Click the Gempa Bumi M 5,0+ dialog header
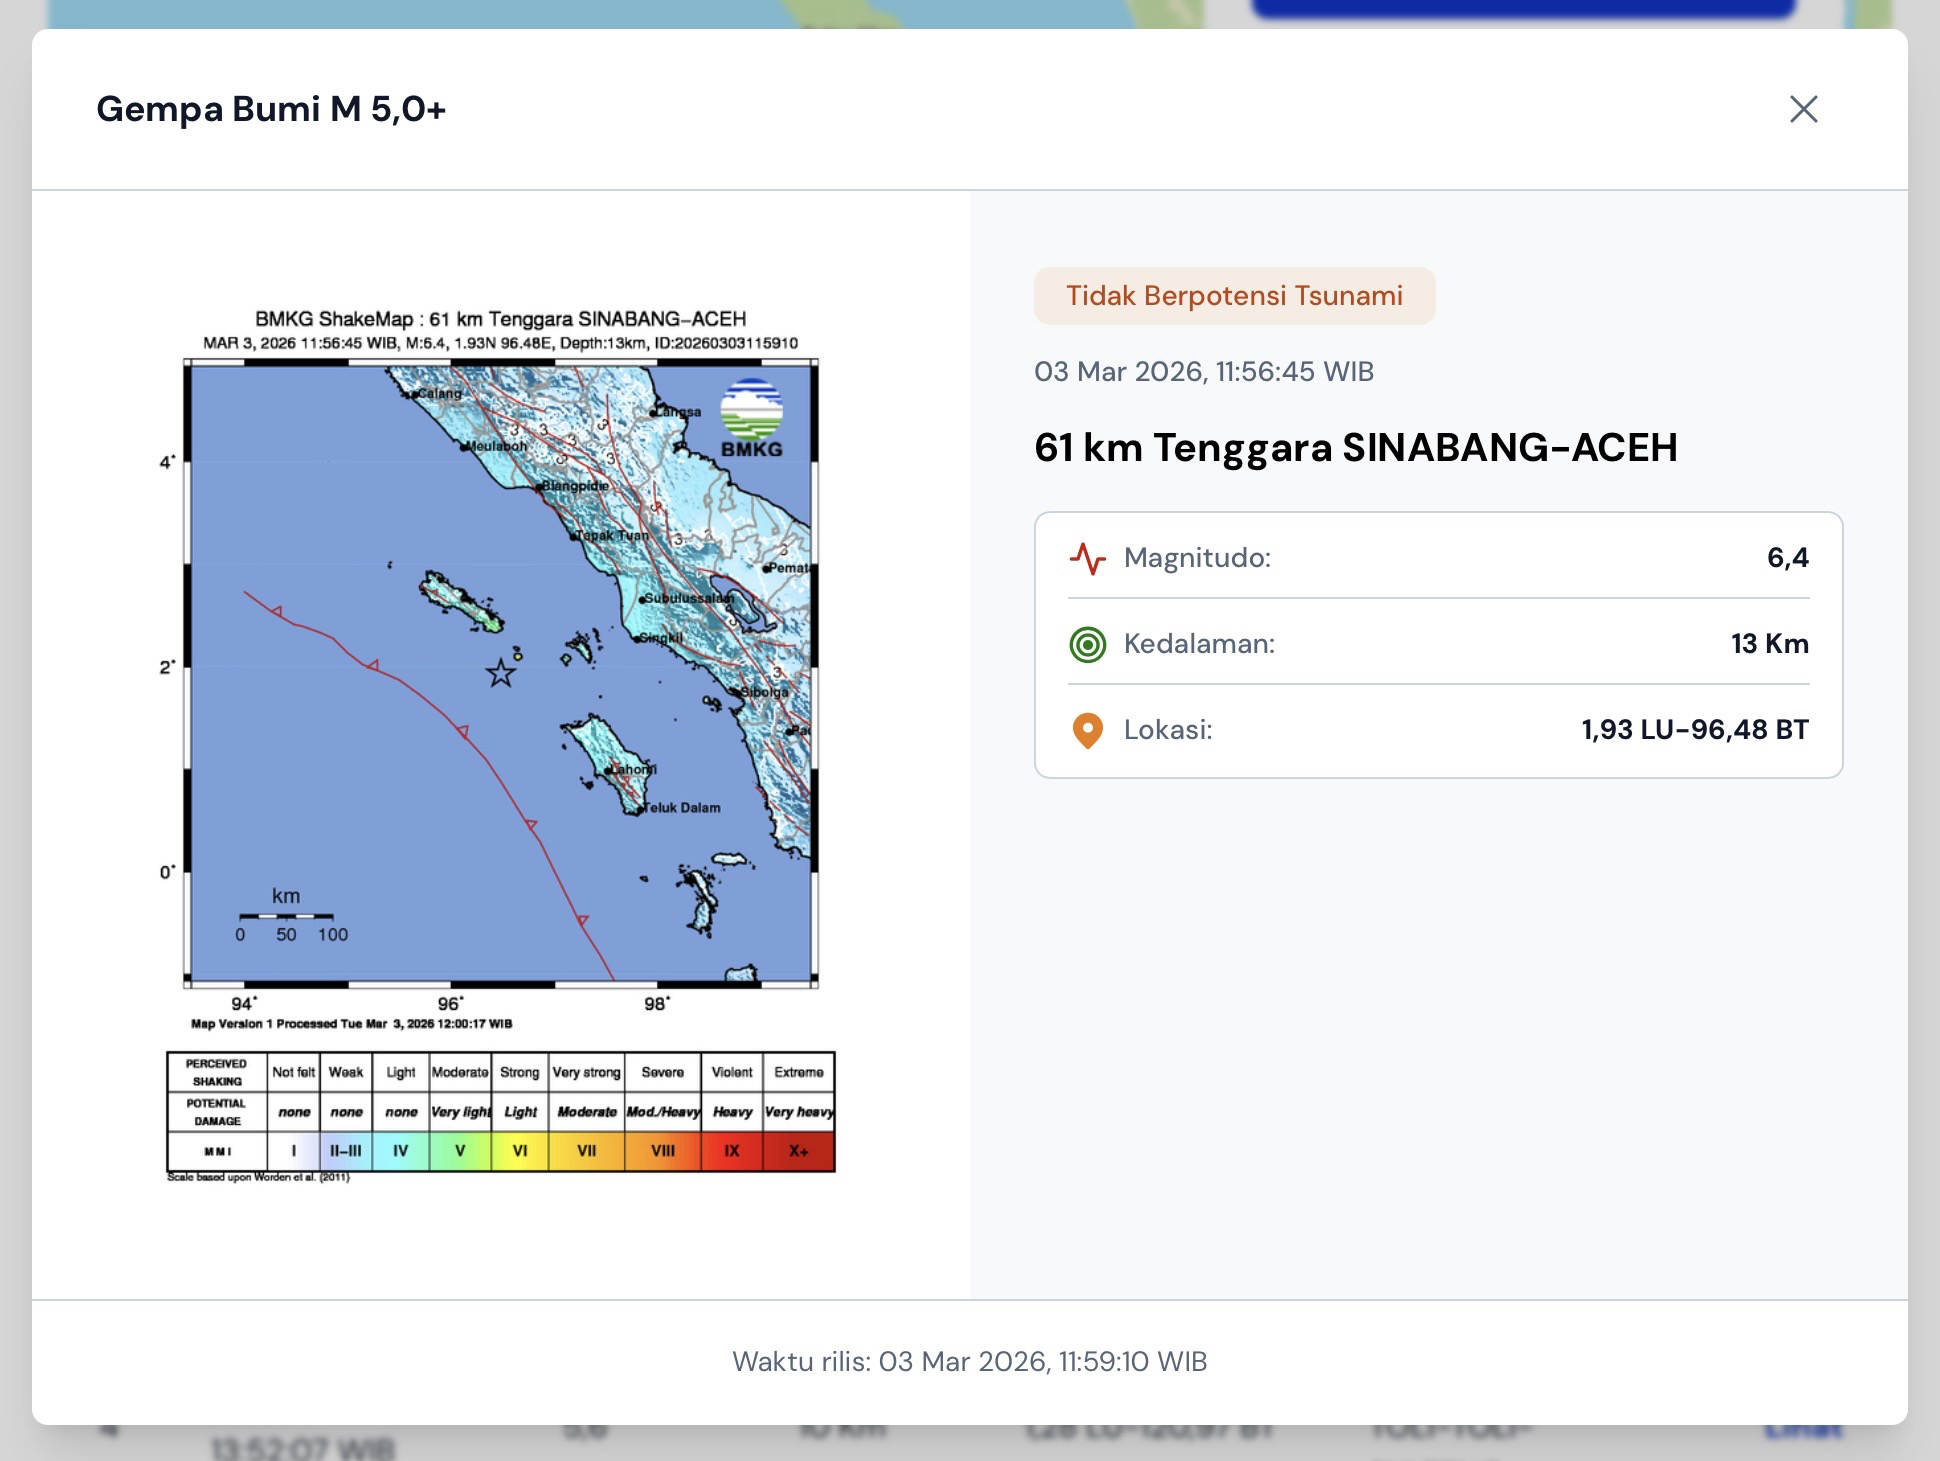1940x1461 pixels. coord(272,110)
